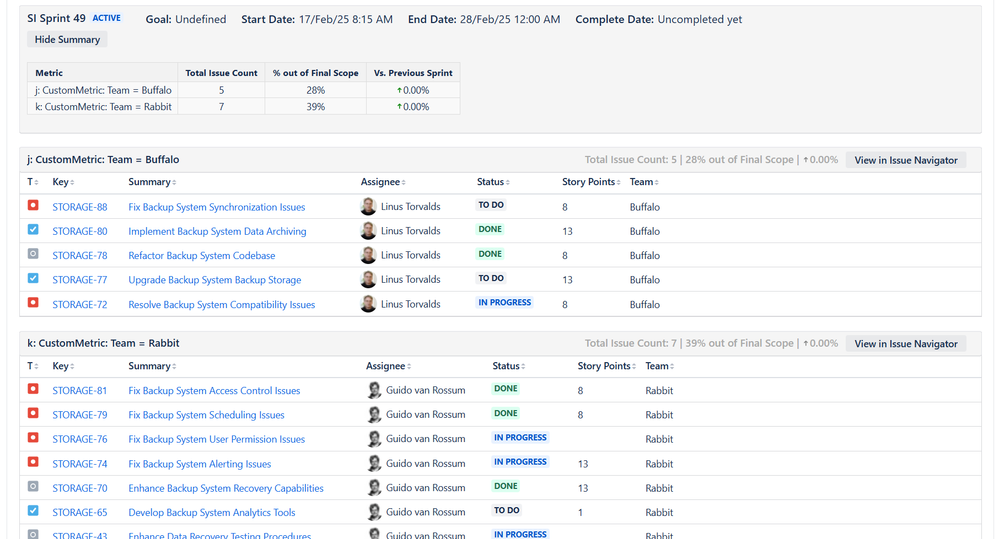View Rabbit issues in Issue Navigator

coord(905,343)
